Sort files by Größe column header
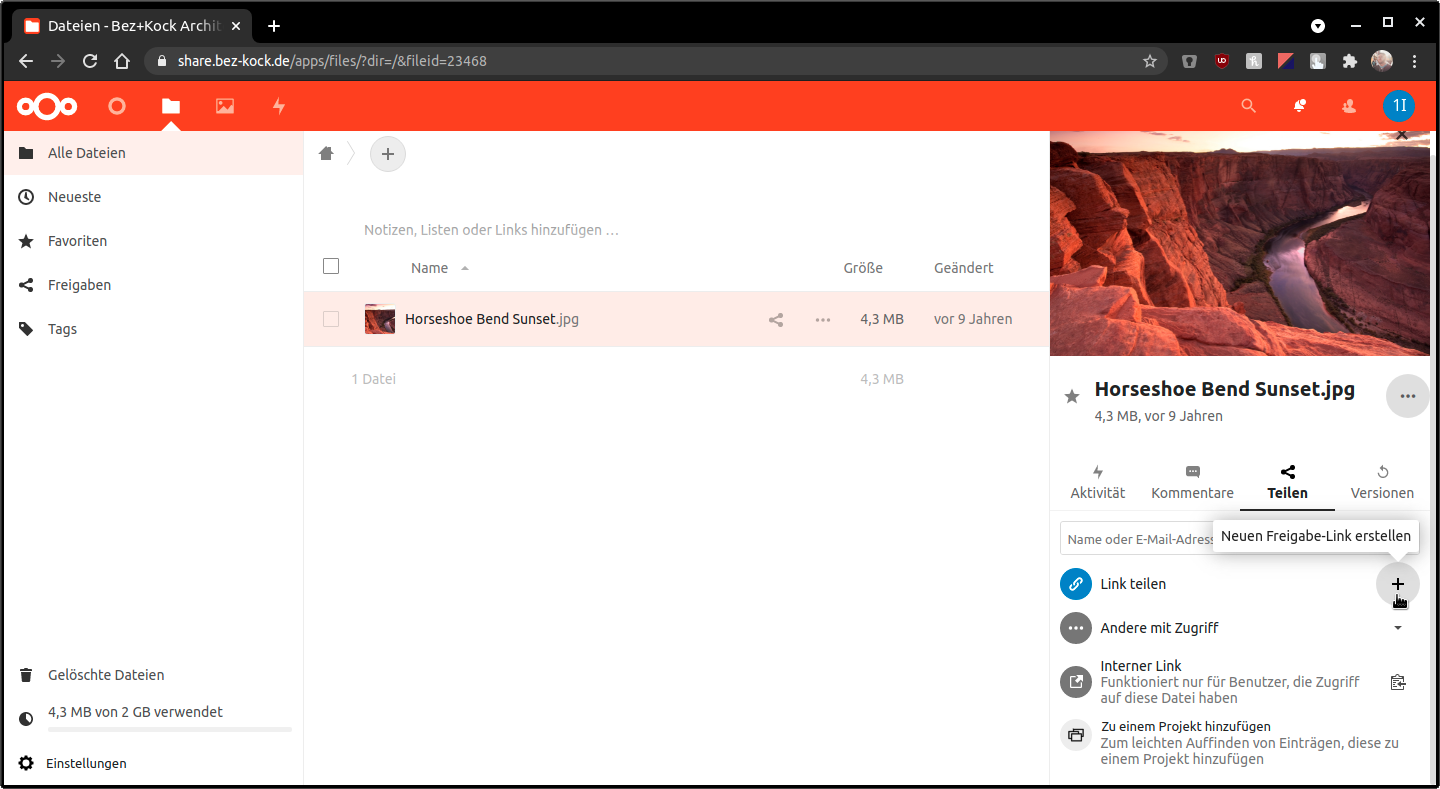 [x=862, y=268]
